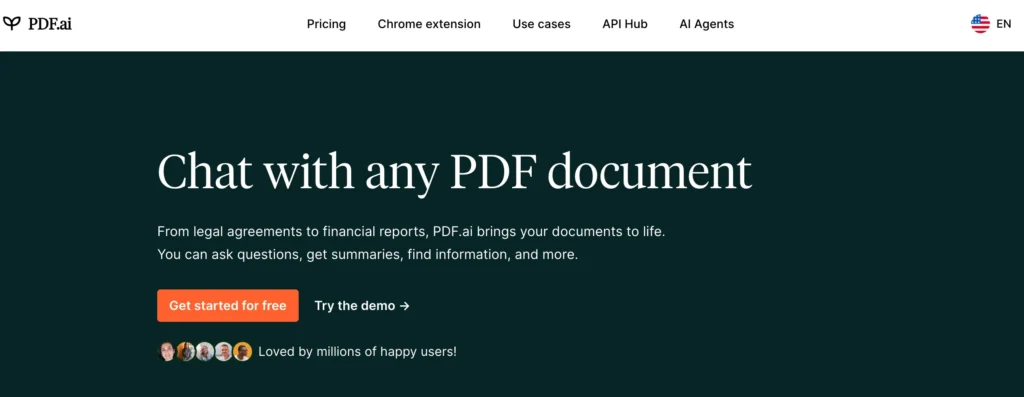The height and width of the screenshot is (397, 1024).
Task: Open the PDF.ai home wordmark
Action: tap(50, 24)
